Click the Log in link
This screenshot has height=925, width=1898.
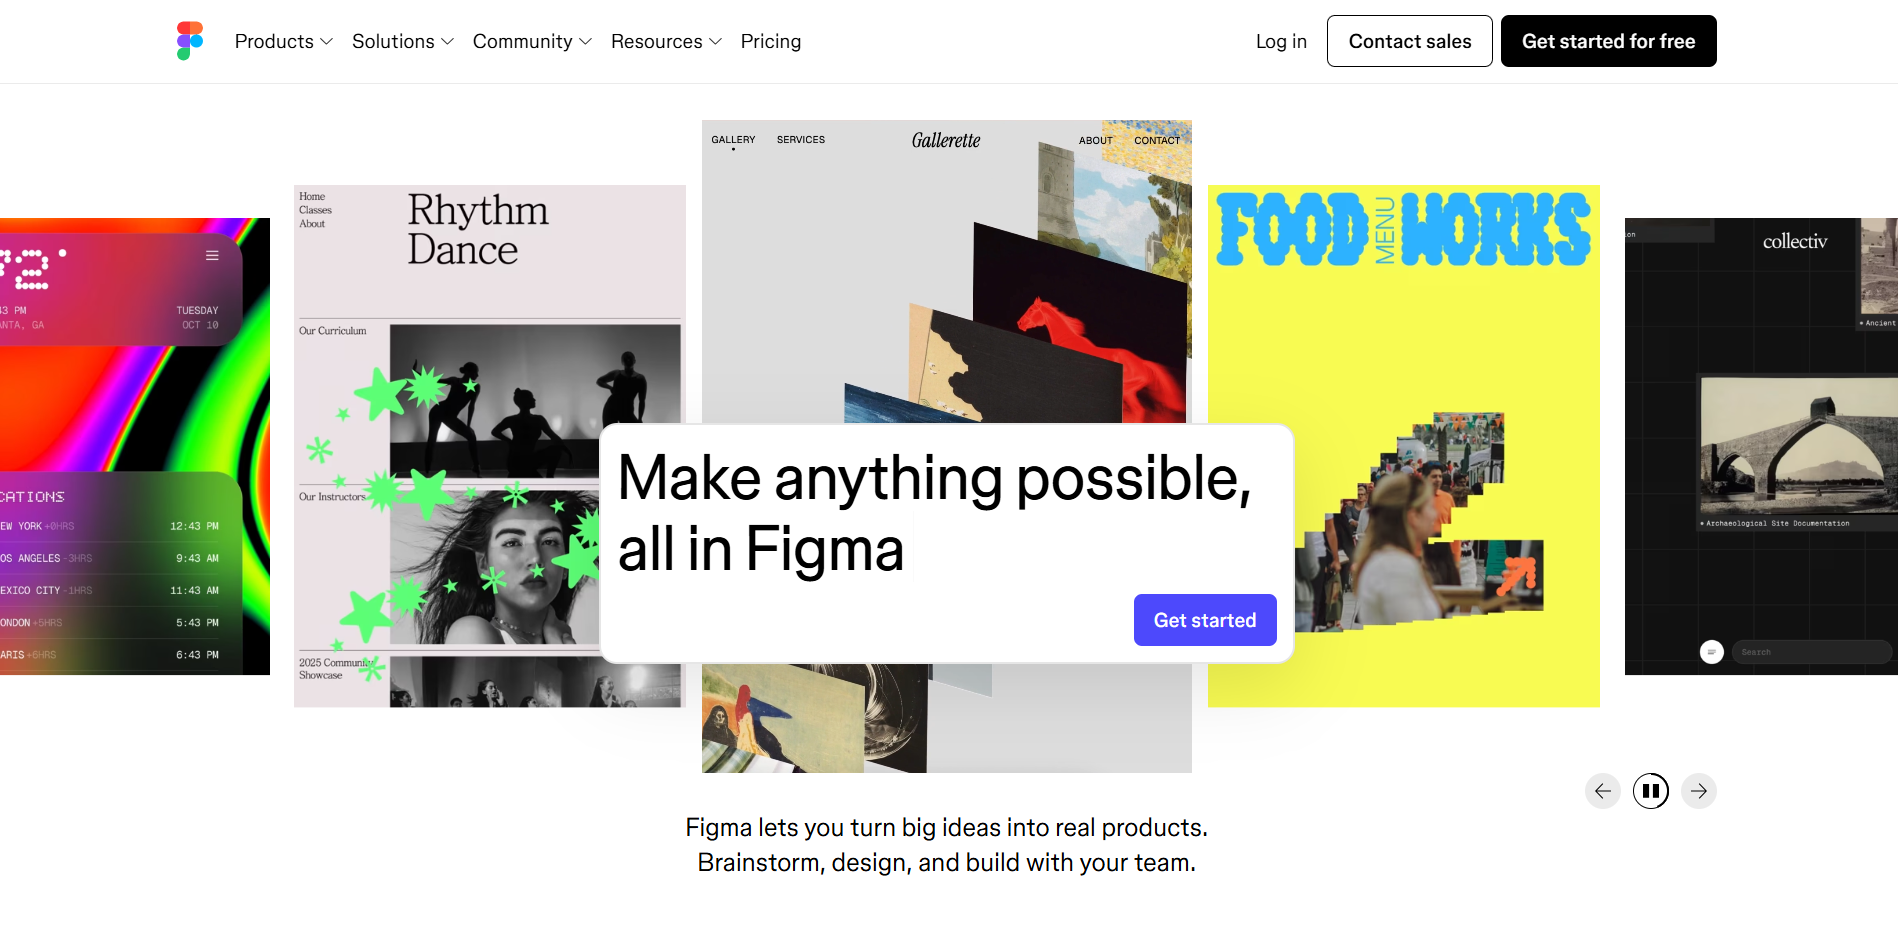click(x=1281, y=41)
